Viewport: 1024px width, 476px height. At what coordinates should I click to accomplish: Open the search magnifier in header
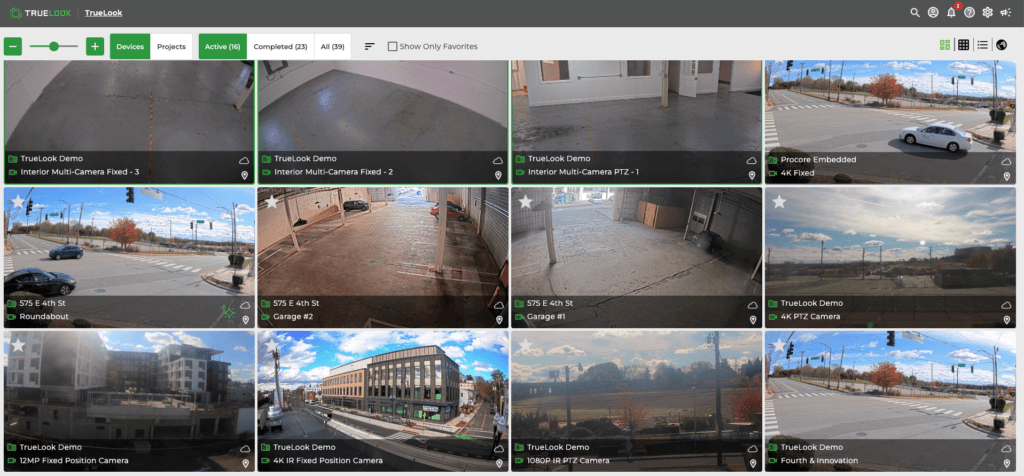click(915, 12)
